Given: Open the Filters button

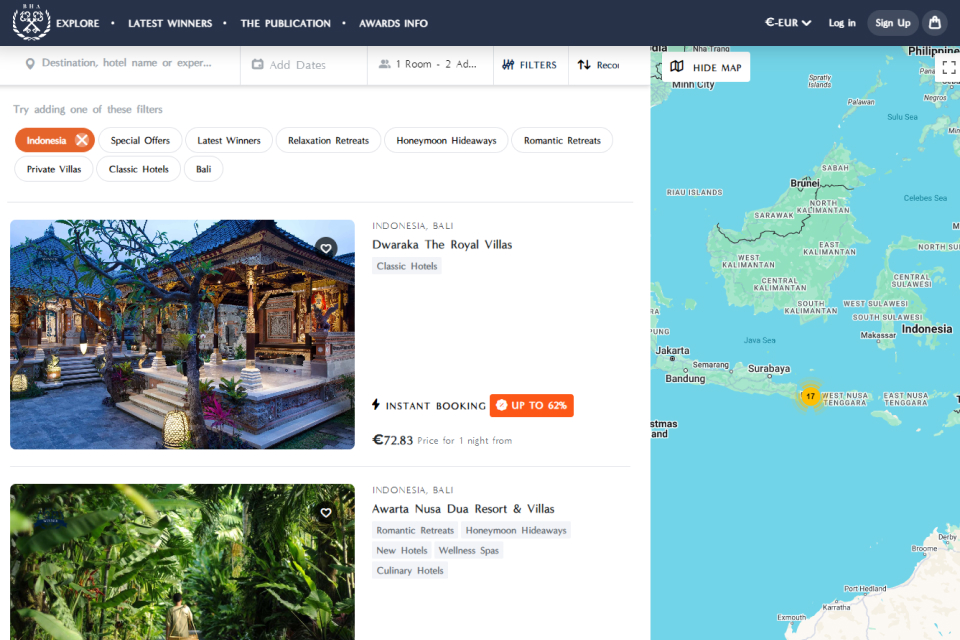Looking at the screenshot, I should [530, 64].
